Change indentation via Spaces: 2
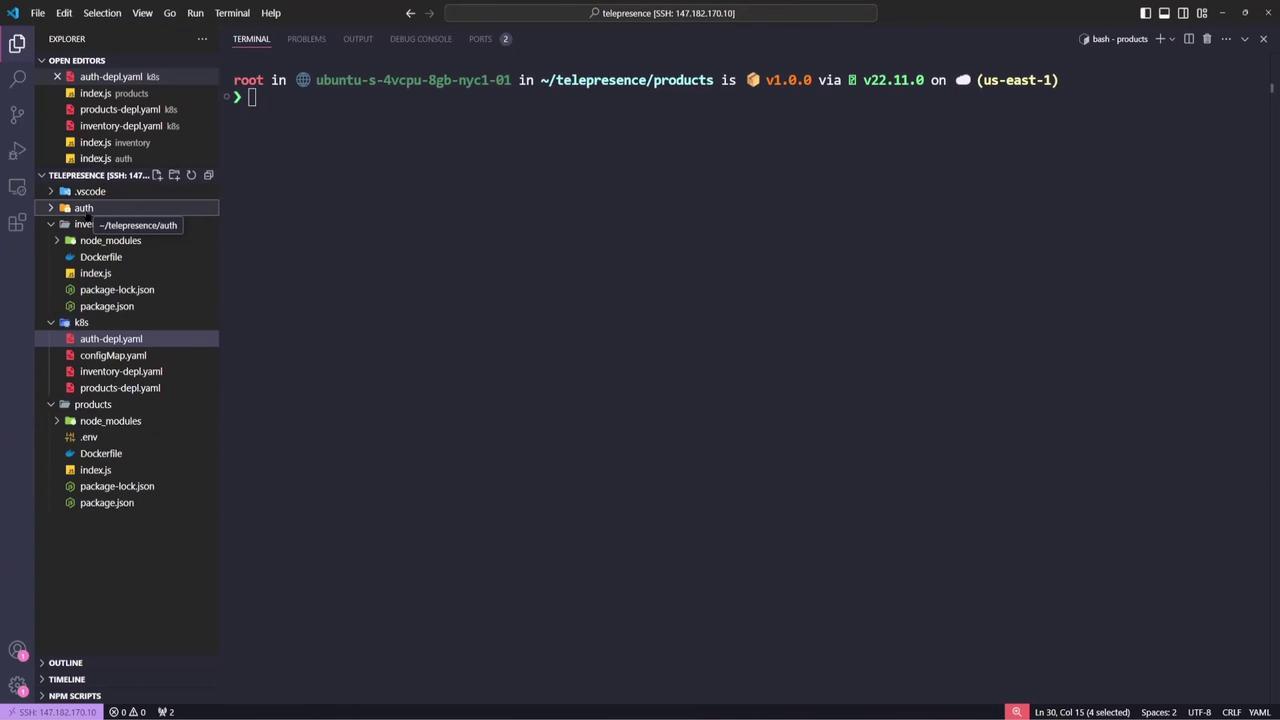 pyautogui.click(x=1159, y=712)
